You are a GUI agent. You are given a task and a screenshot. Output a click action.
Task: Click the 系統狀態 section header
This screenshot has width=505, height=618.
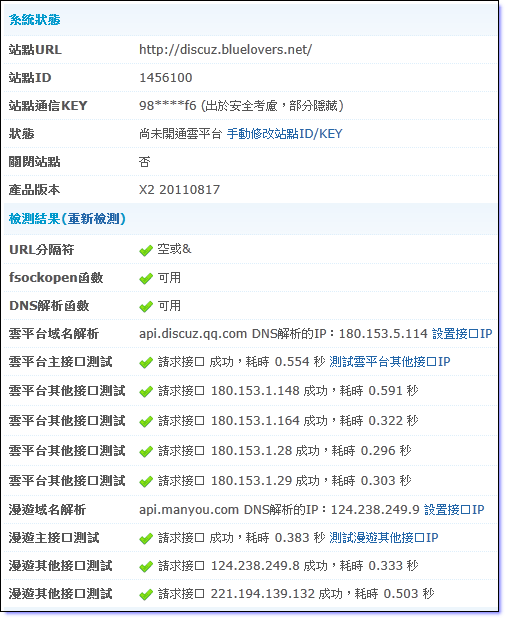coord(35,20)
